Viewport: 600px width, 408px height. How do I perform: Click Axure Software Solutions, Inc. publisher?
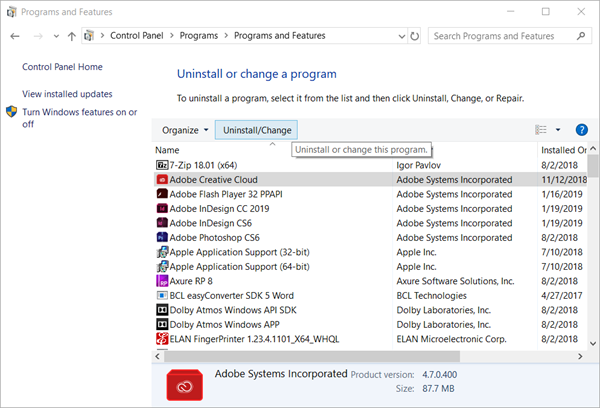tap(455, 281)
